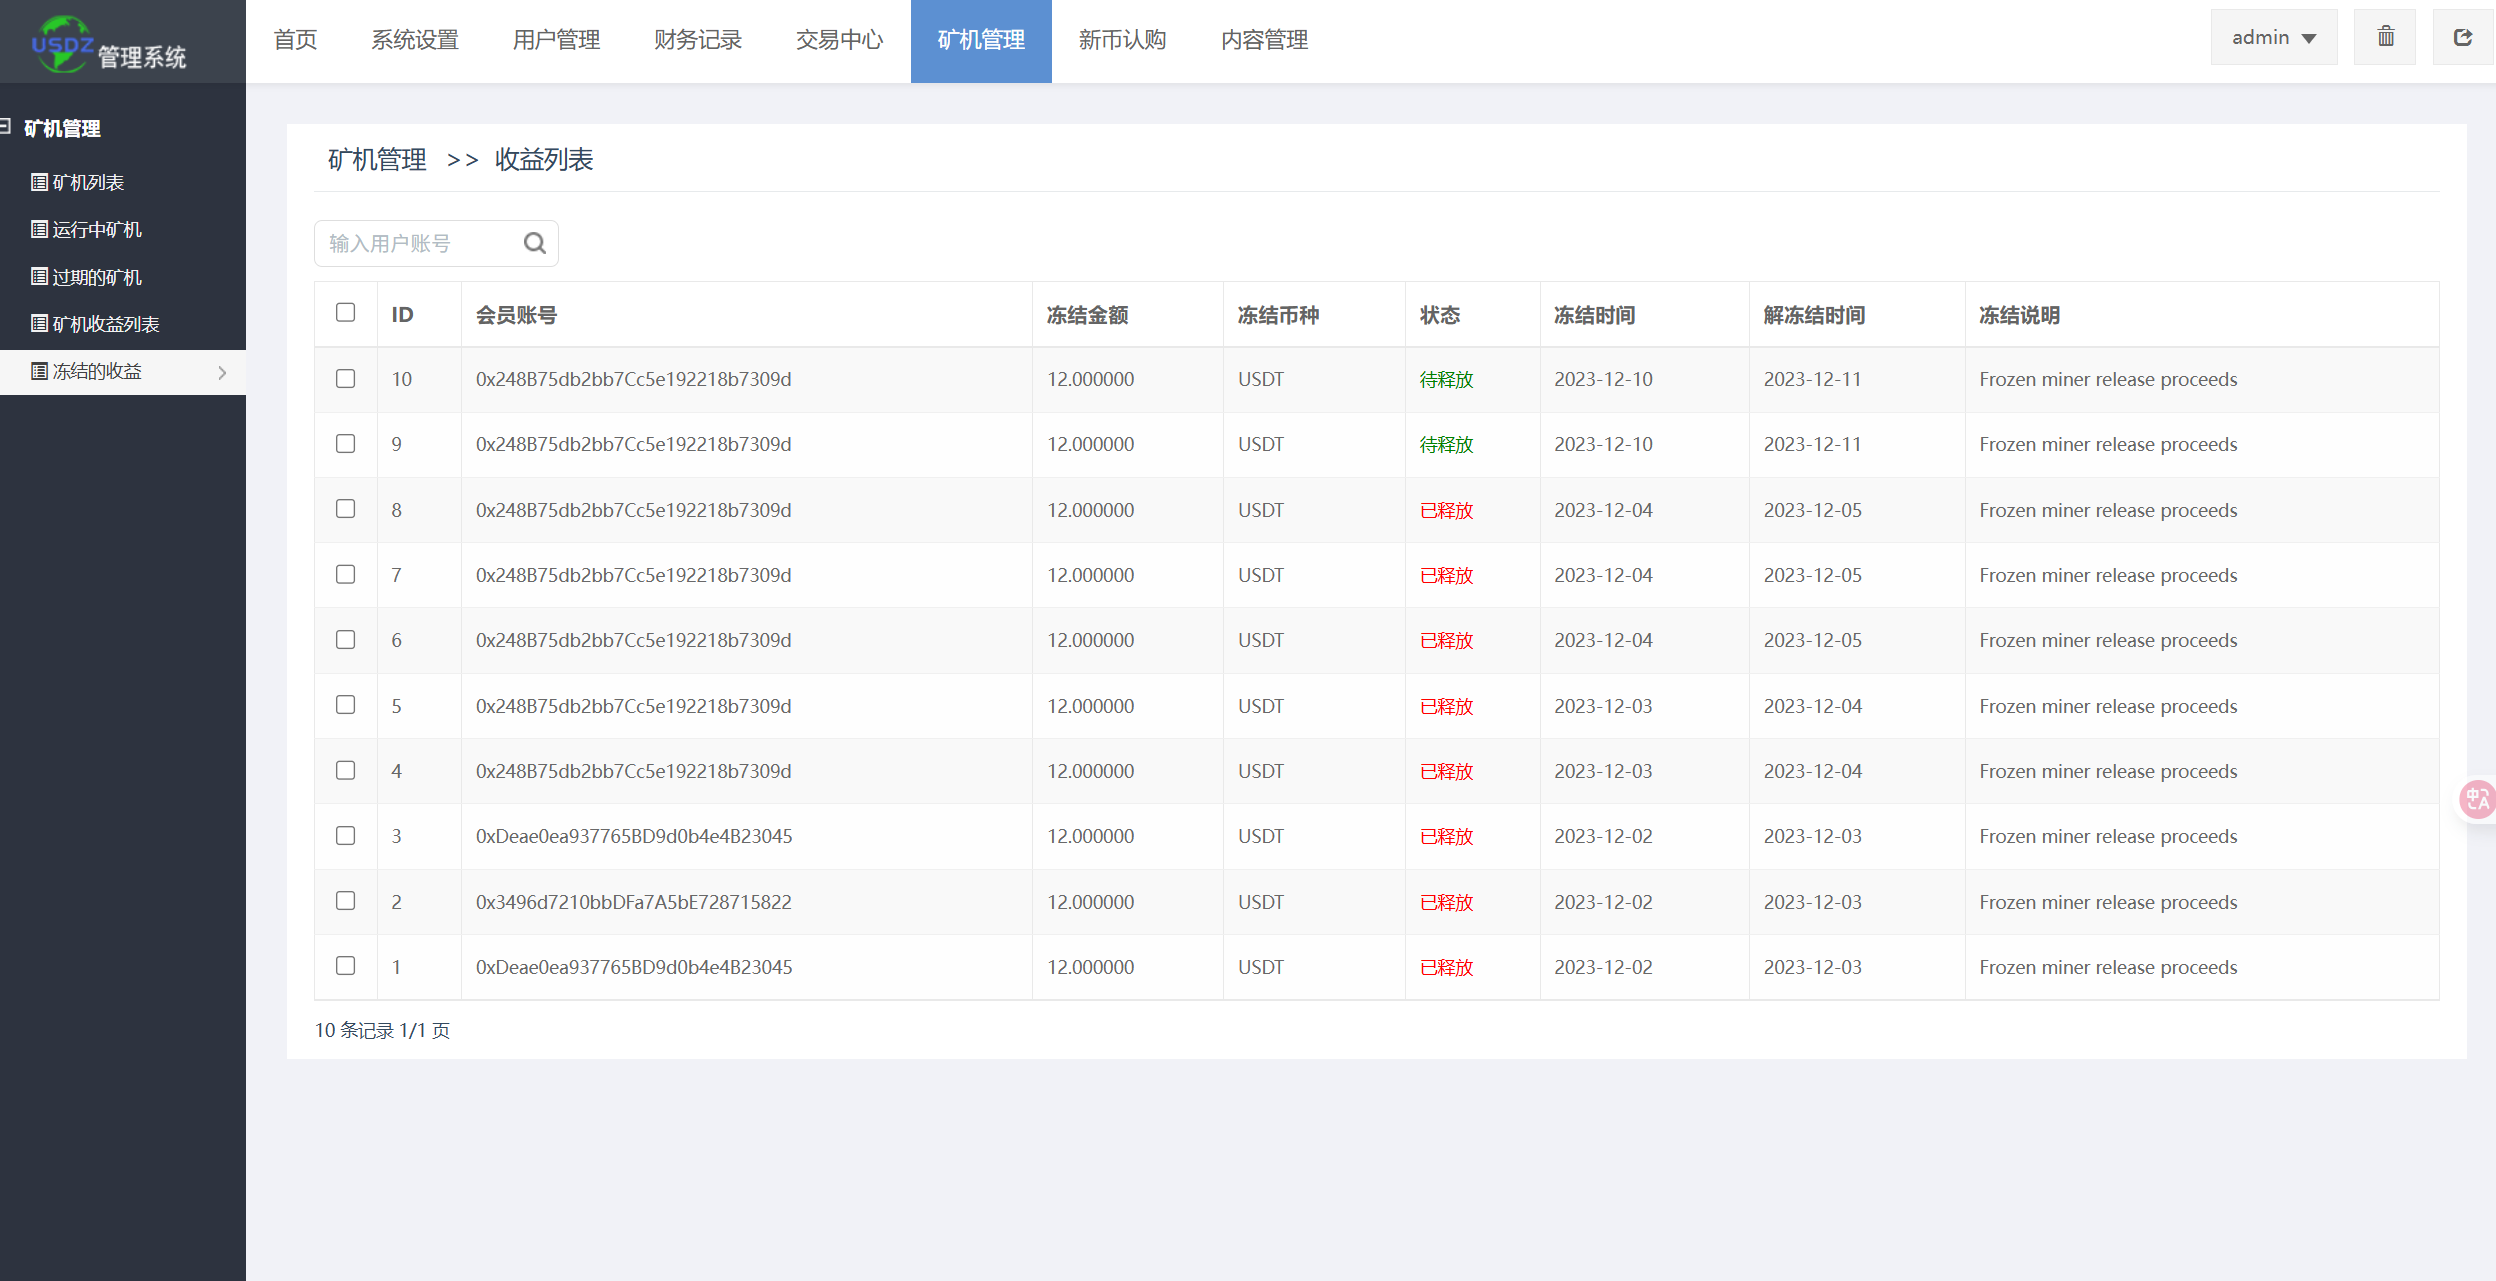Click the 矿机管理 breadcrumb link
The width and height of the screenshot is (2496, 1281).
point(377,160)
